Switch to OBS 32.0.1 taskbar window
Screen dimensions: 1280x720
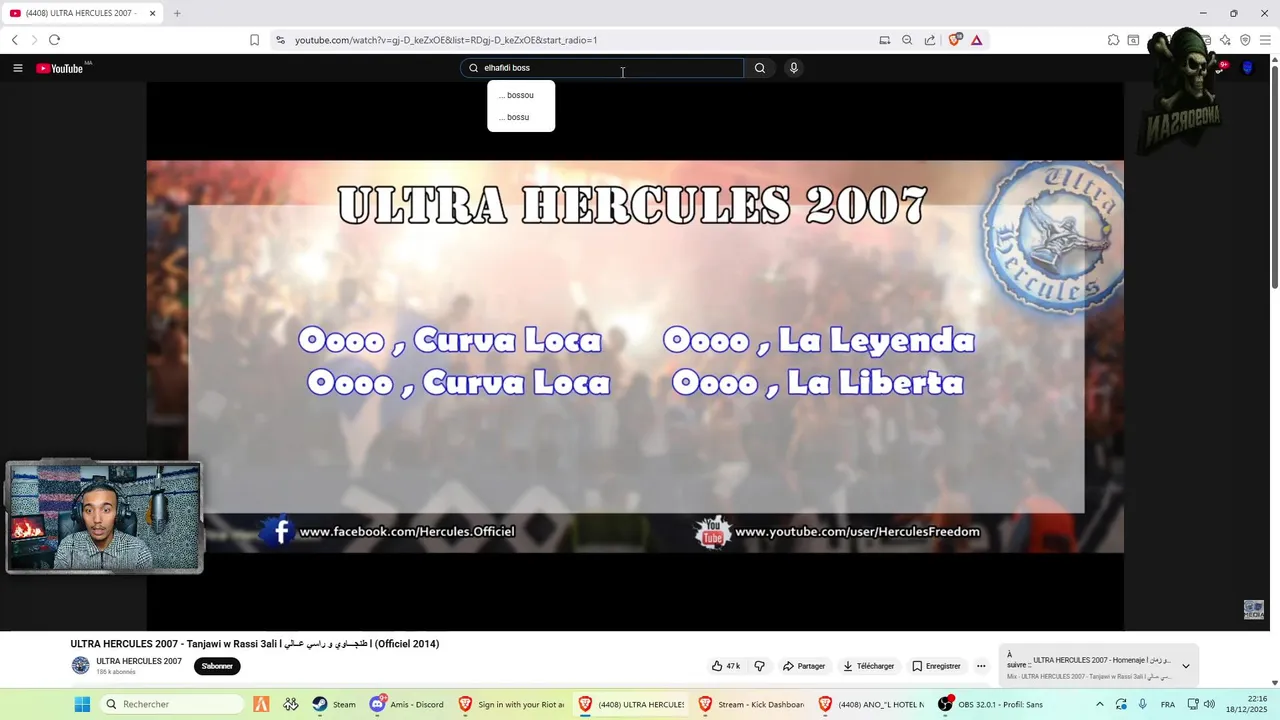point(990,704)
